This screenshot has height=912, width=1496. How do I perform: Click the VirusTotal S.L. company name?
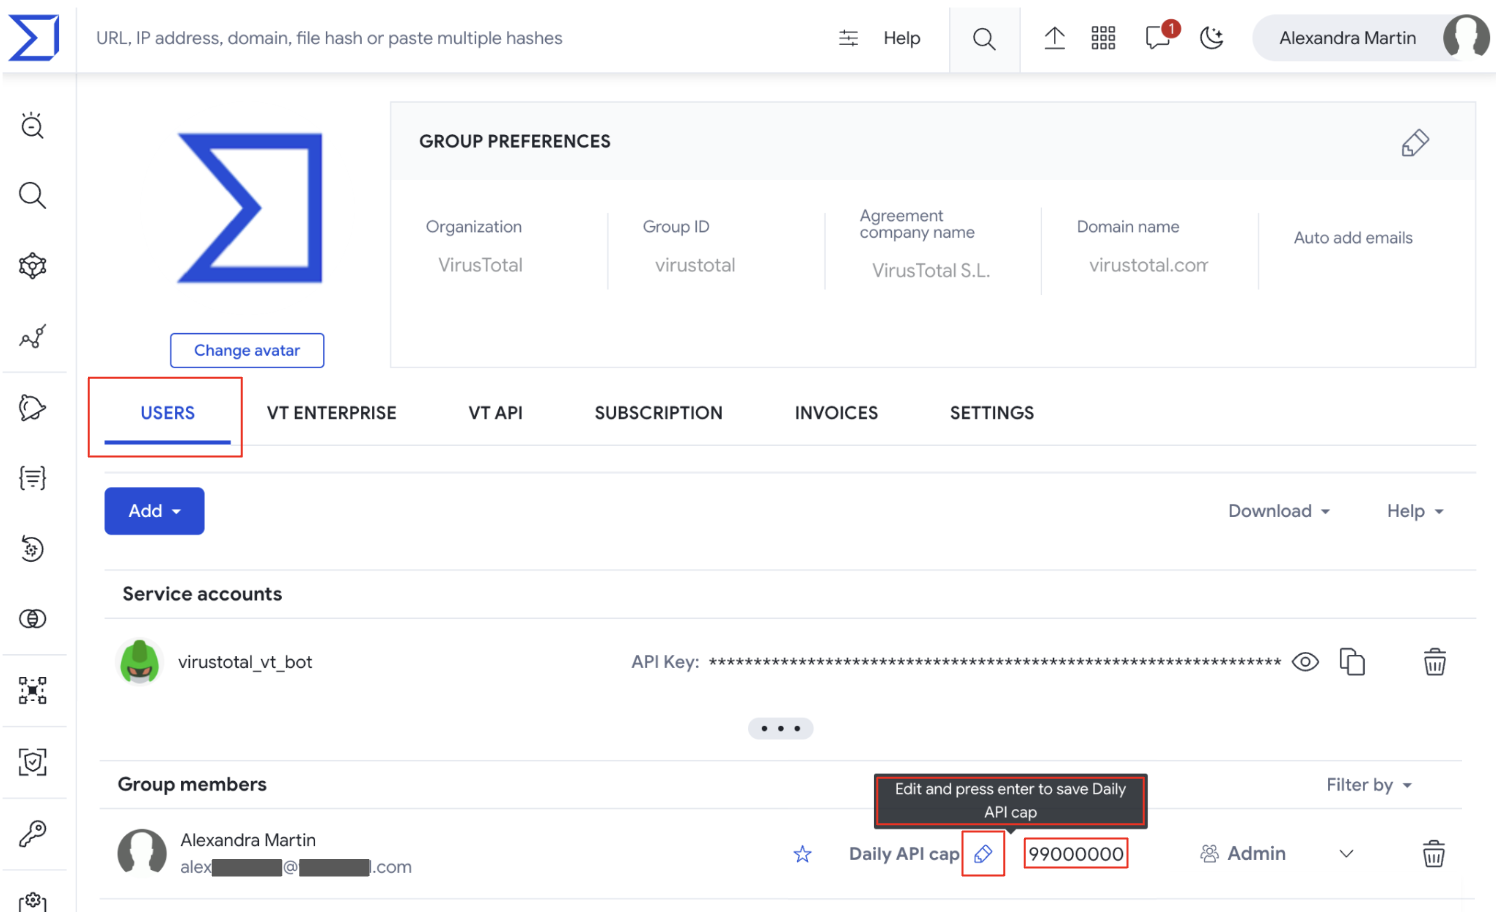931,270
